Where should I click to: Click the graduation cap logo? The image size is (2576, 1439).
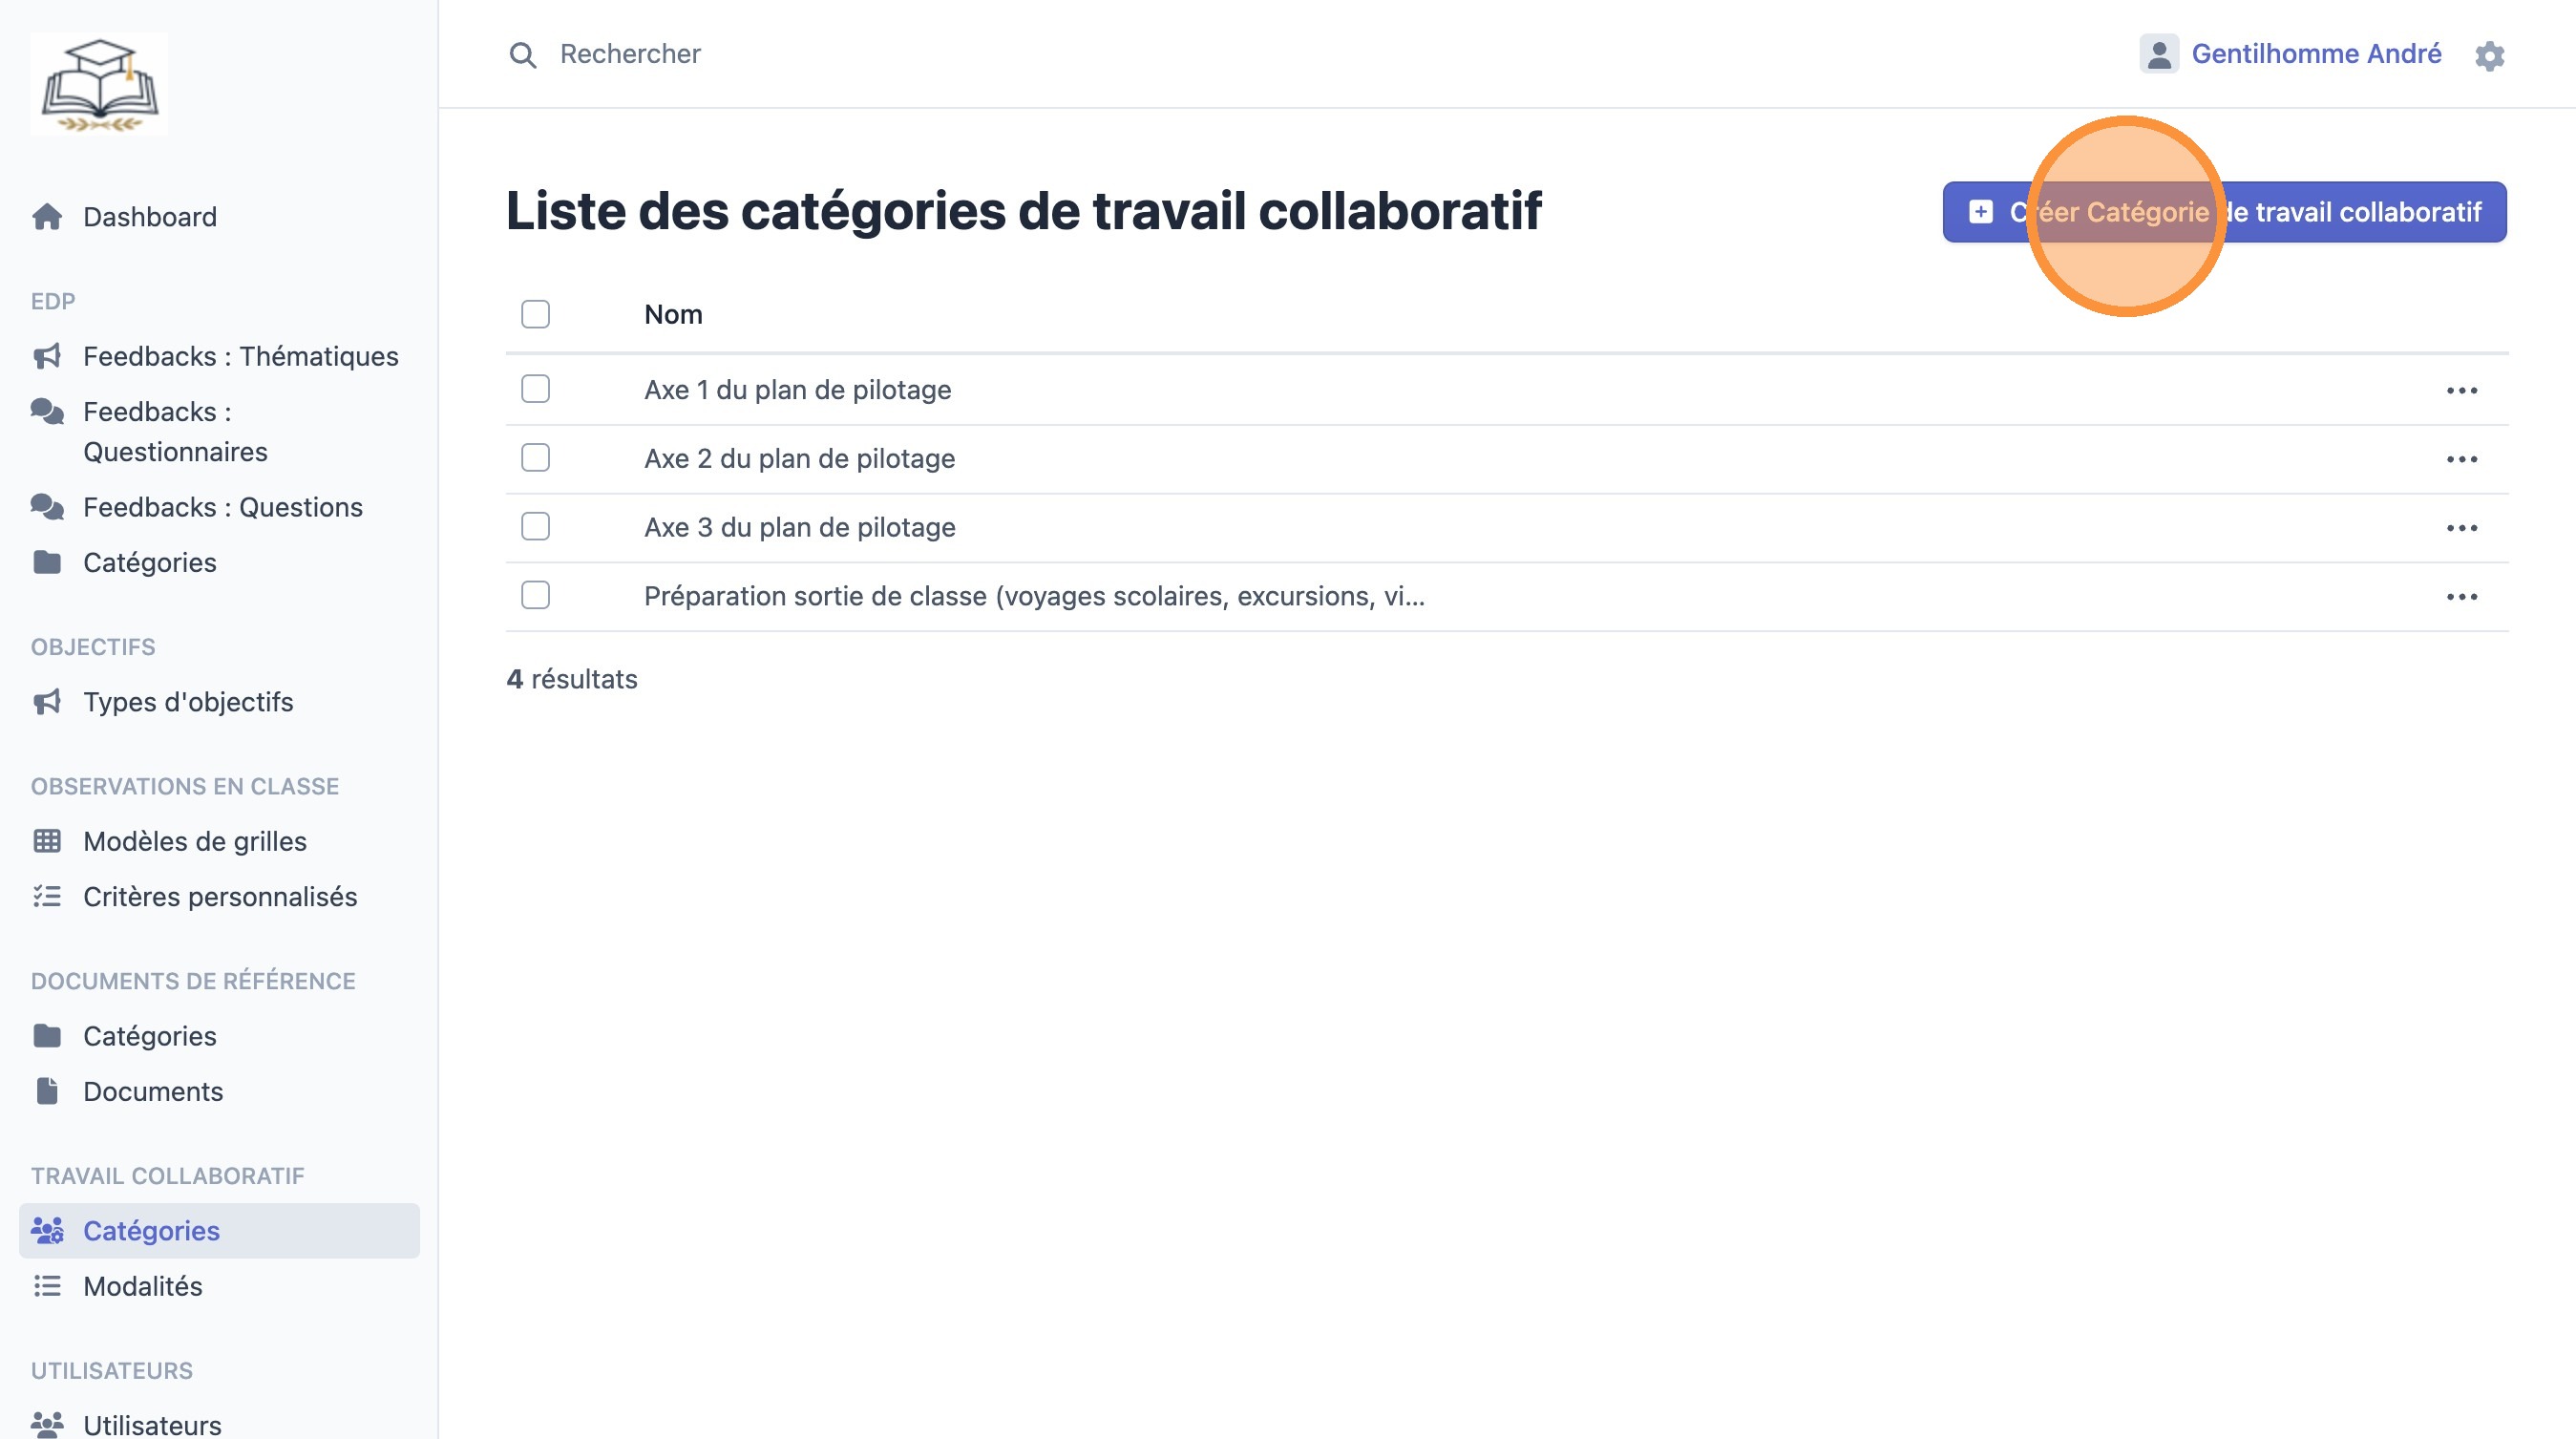[x=99, y=84]
